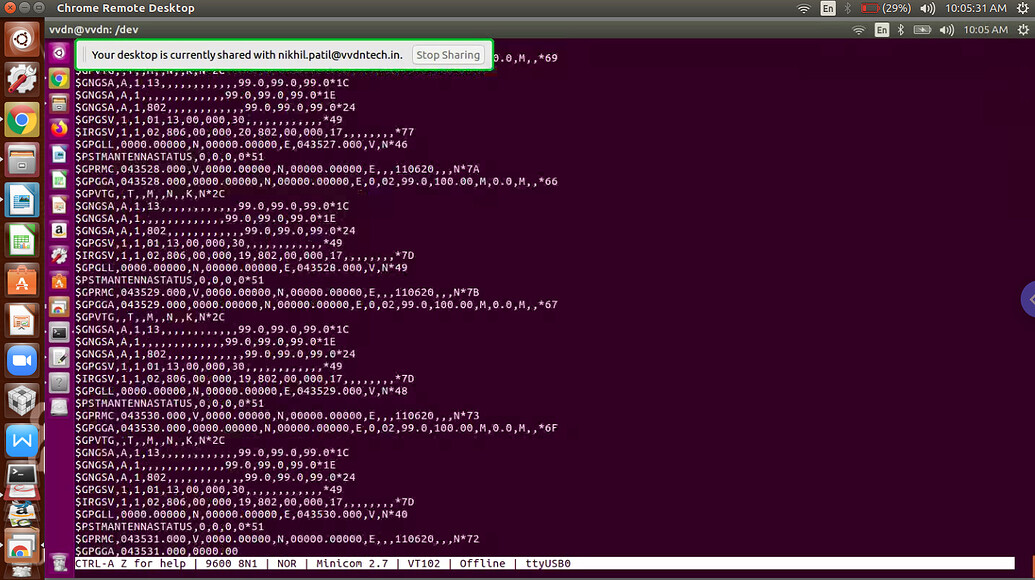The image size is (1035, 580).
Task: Open Amazon in the remote desktop launcher
Action: coord(59,229)
